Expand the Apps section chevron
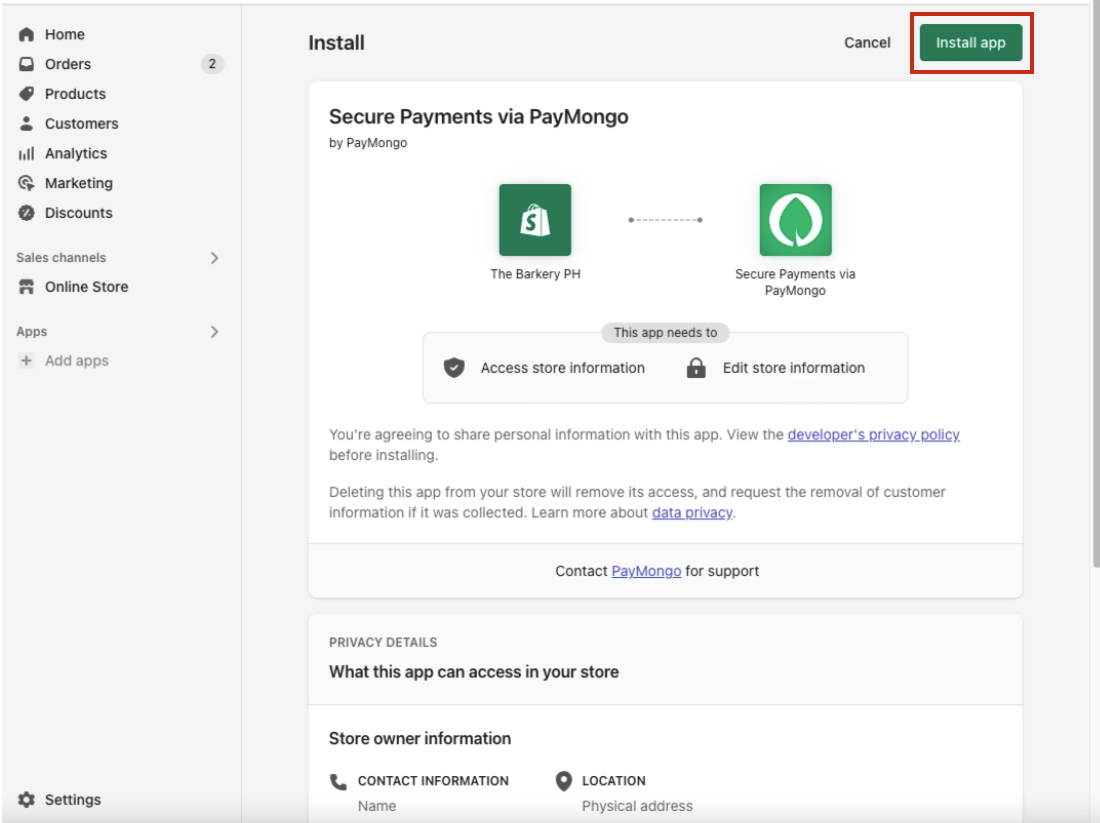 pyautogui.click(x=215, y=332)
